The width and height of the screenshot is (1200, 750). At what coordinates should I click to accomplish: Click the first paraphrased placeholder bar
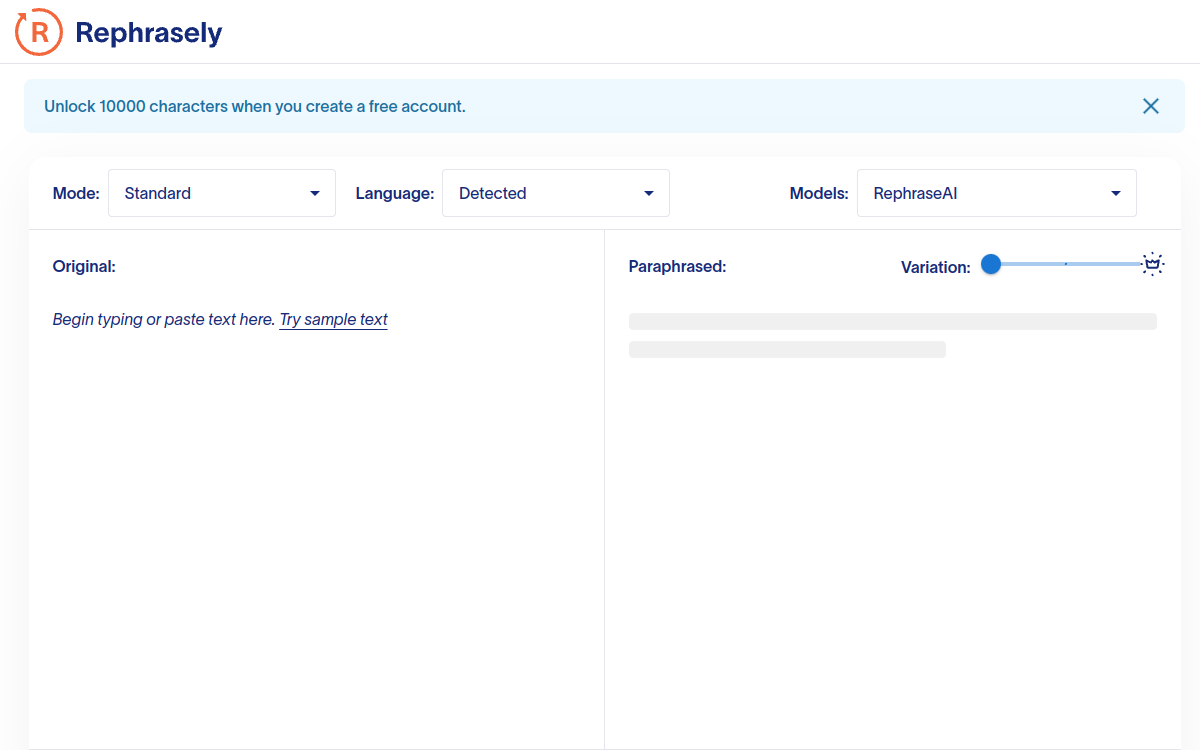[892, 322]
